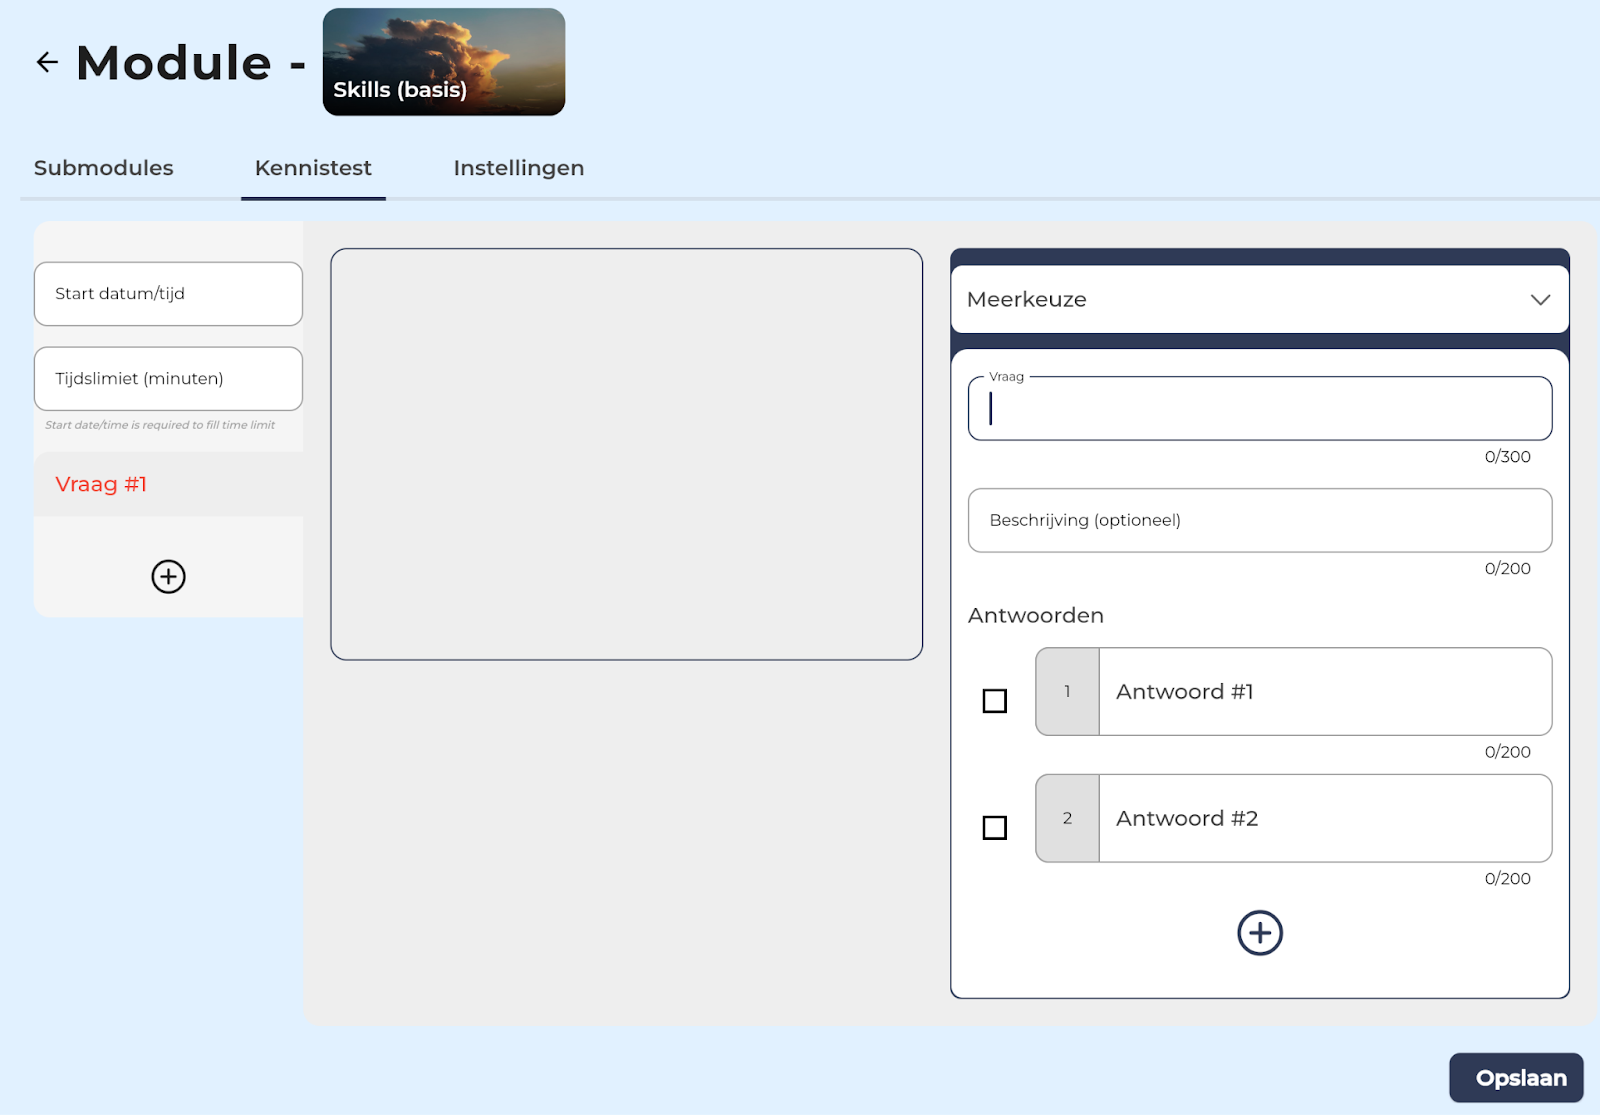Mark Antwoord #2 as correct
This screenshot has width=1600, height=1115.
pyautogui.click(x=995, y=828)
